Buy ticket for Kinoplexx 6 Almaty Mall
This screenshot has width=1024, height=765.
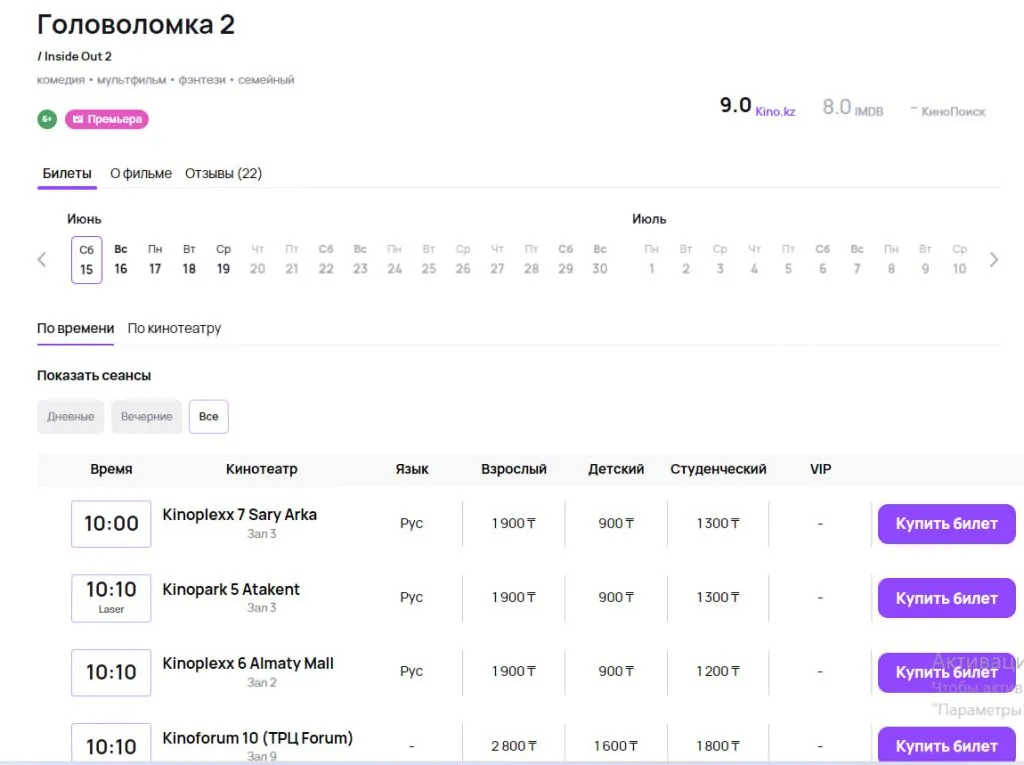pyautogui.click(x=946, y=672)
